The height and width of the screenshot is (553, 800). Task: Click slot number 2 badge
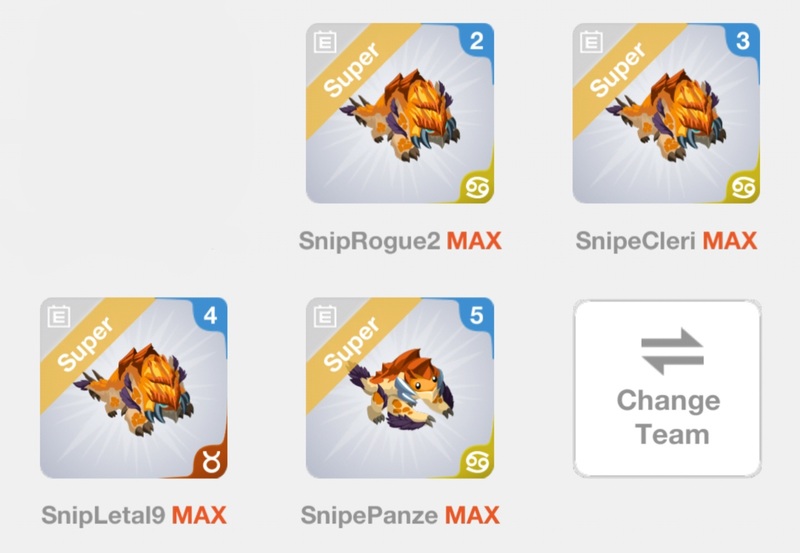pos(477,41)
